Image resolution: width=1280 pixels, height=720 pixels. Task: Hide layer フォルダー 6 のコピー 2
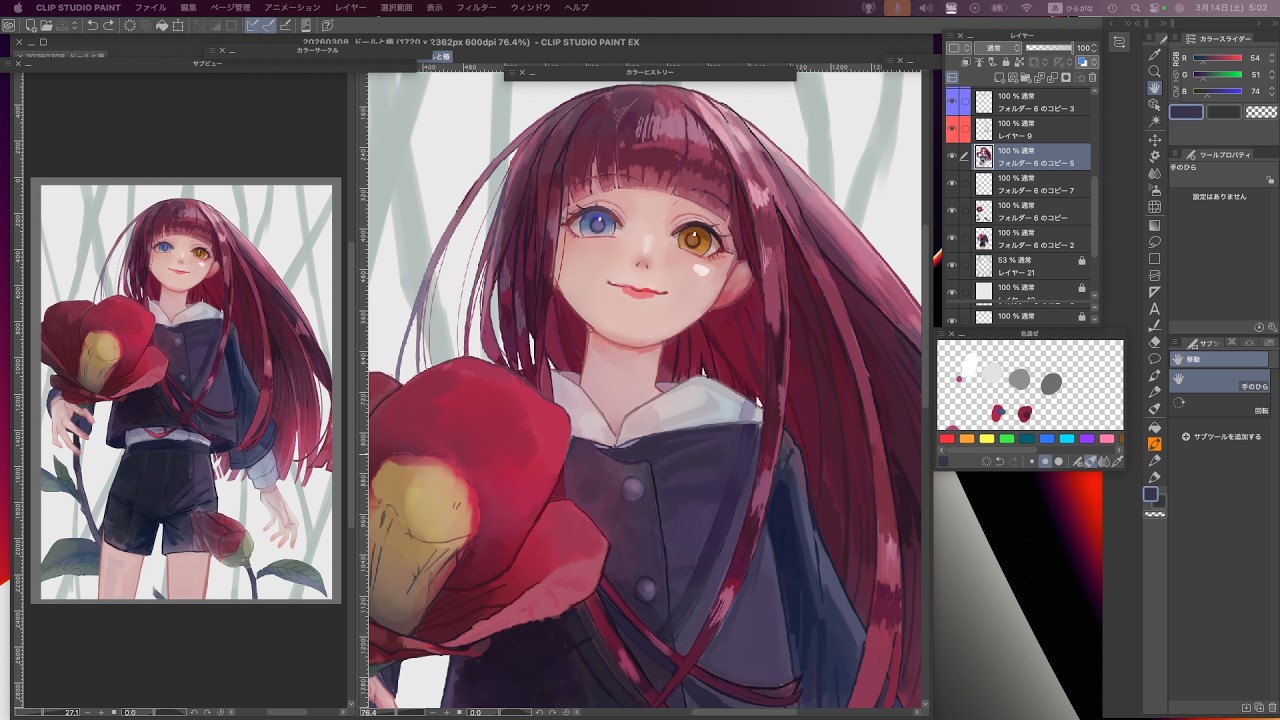[x=952, y=238]
